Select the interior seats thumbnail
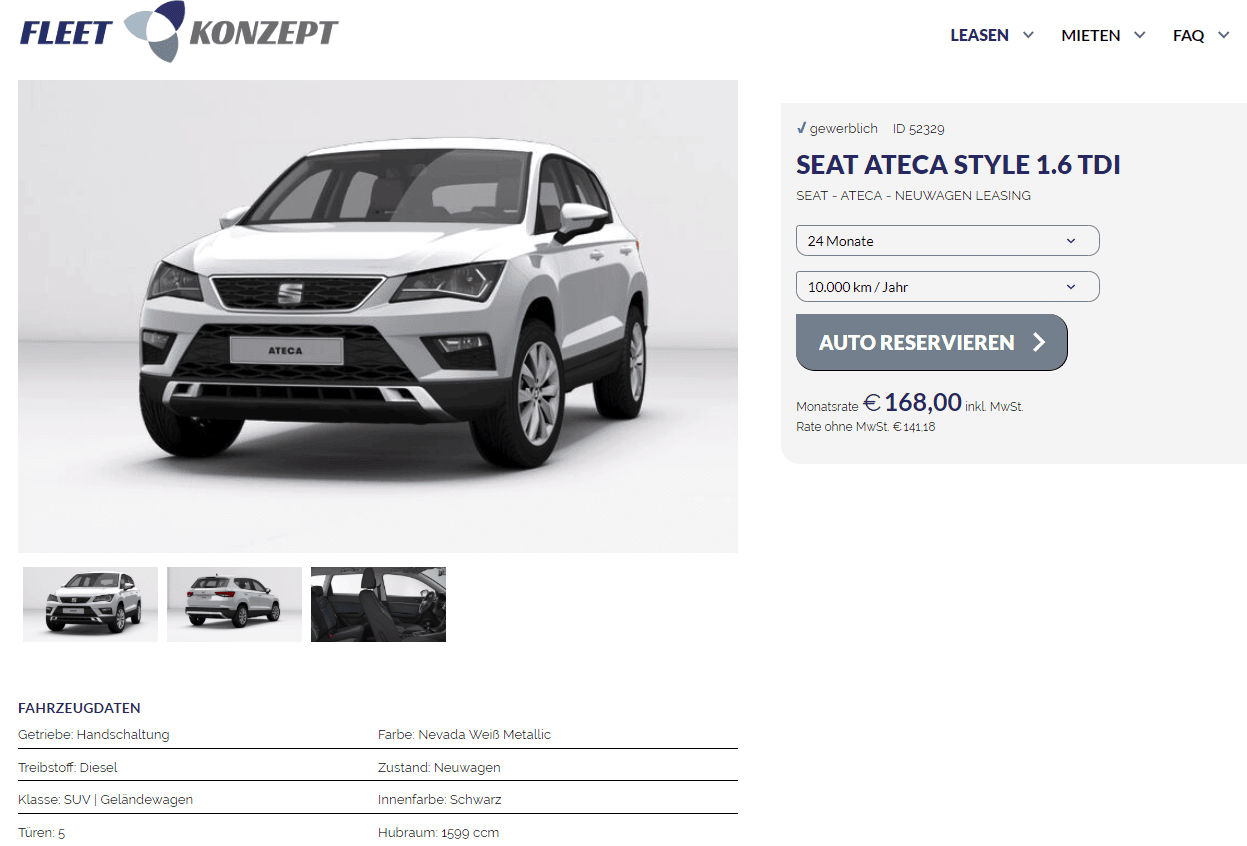The width and height of the screenshot is (1247, 846). click(x=378, y=604)
